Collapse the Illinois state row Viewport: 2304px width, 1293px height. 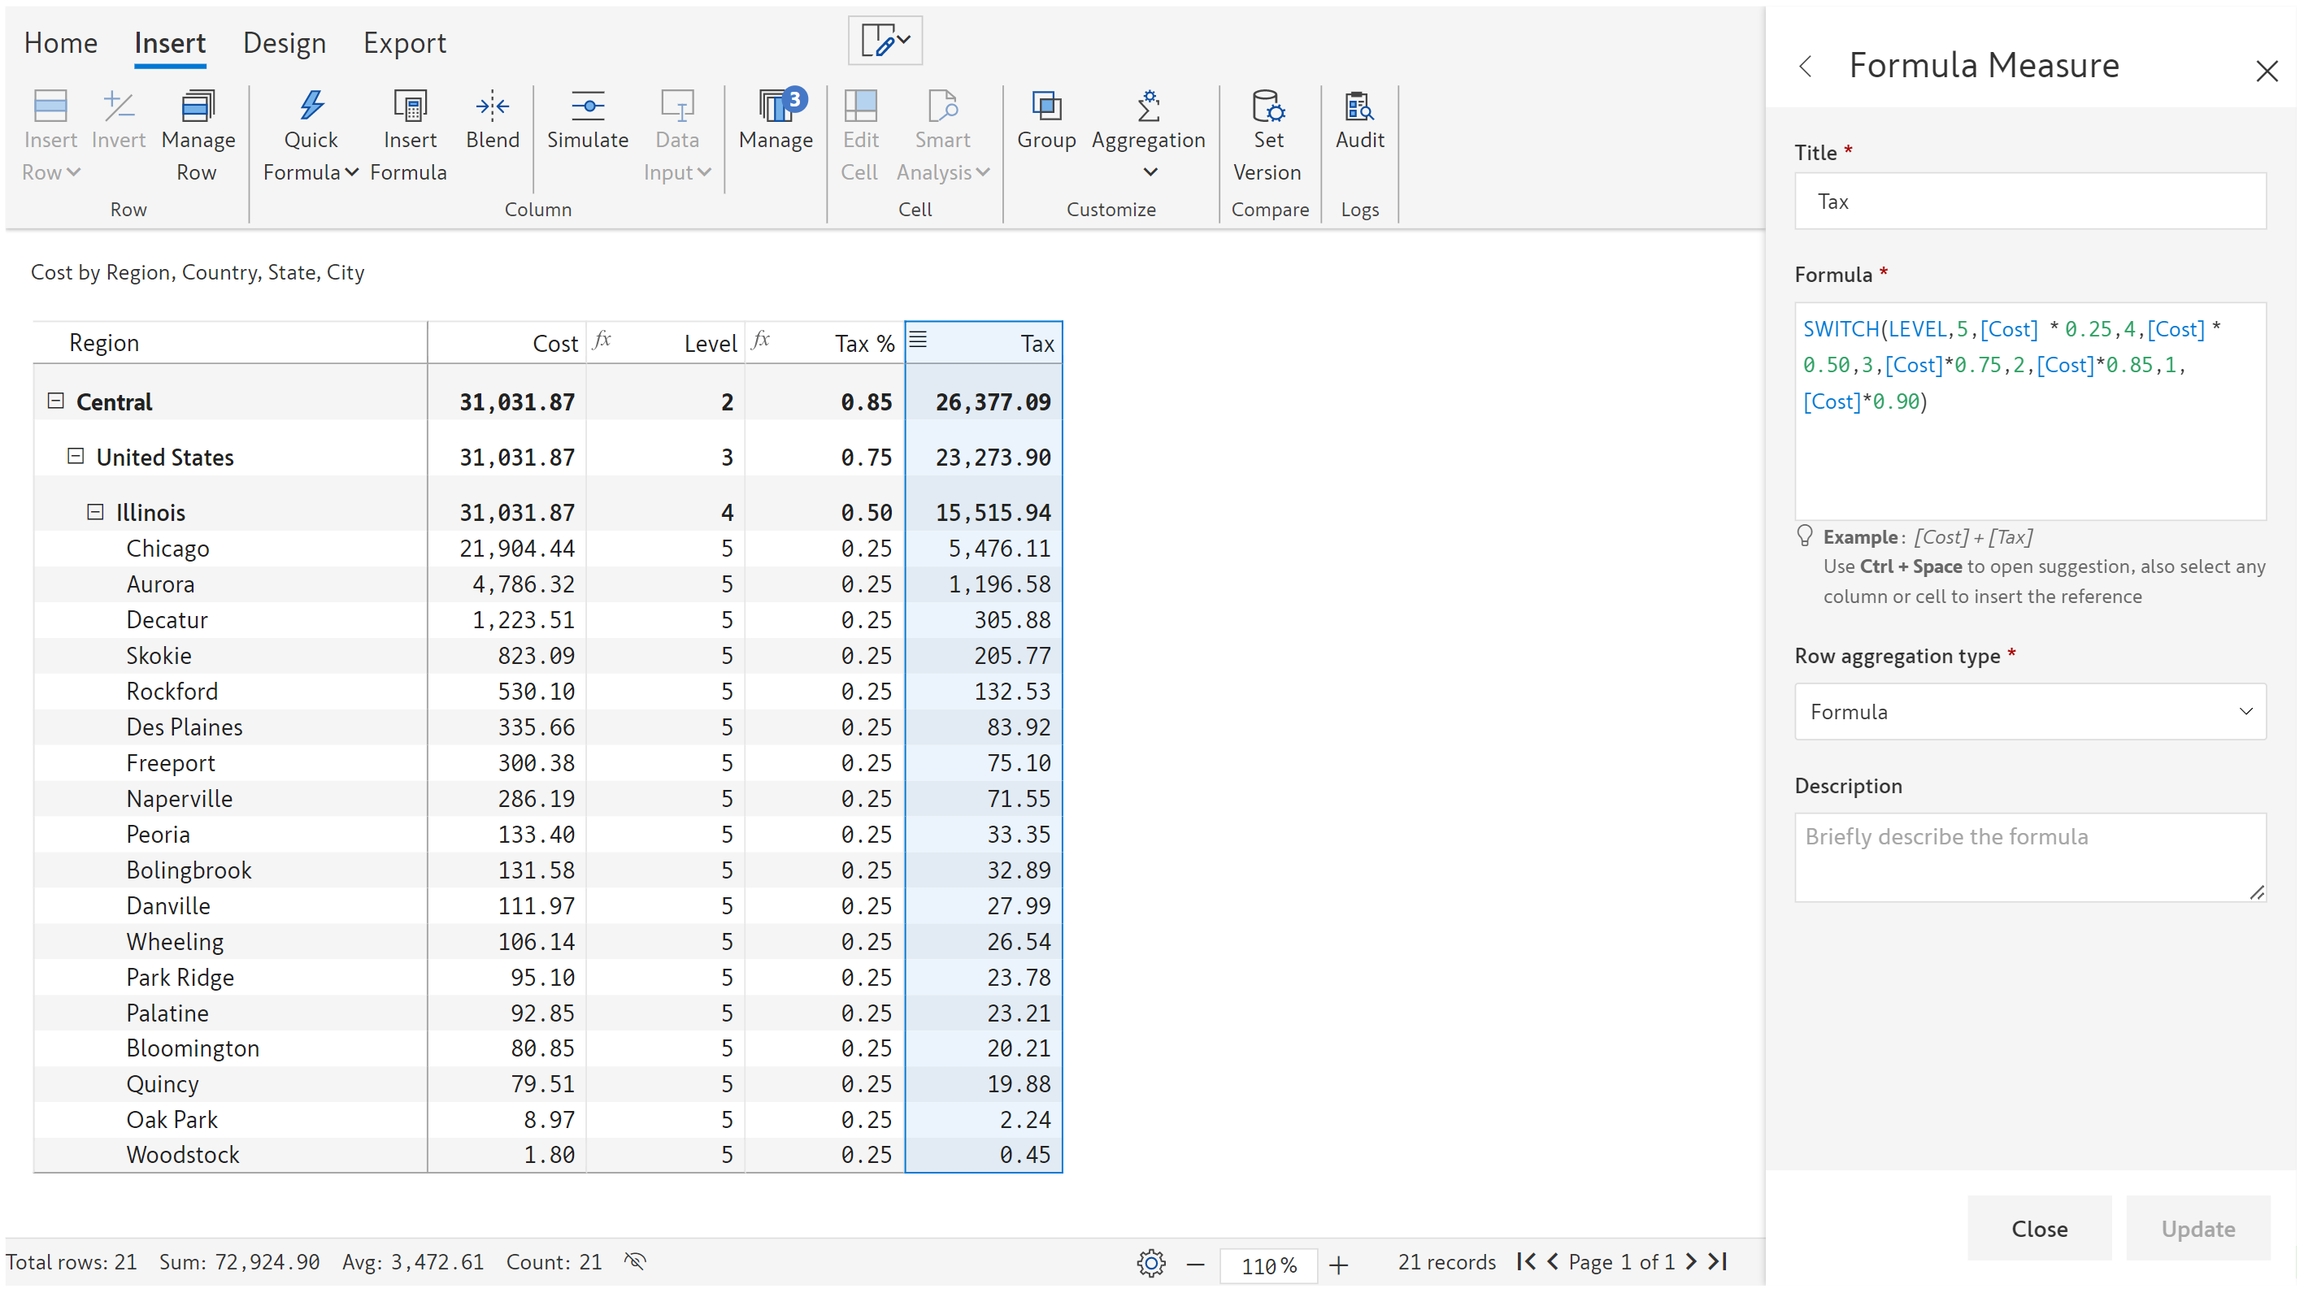[x=95, y=512]
